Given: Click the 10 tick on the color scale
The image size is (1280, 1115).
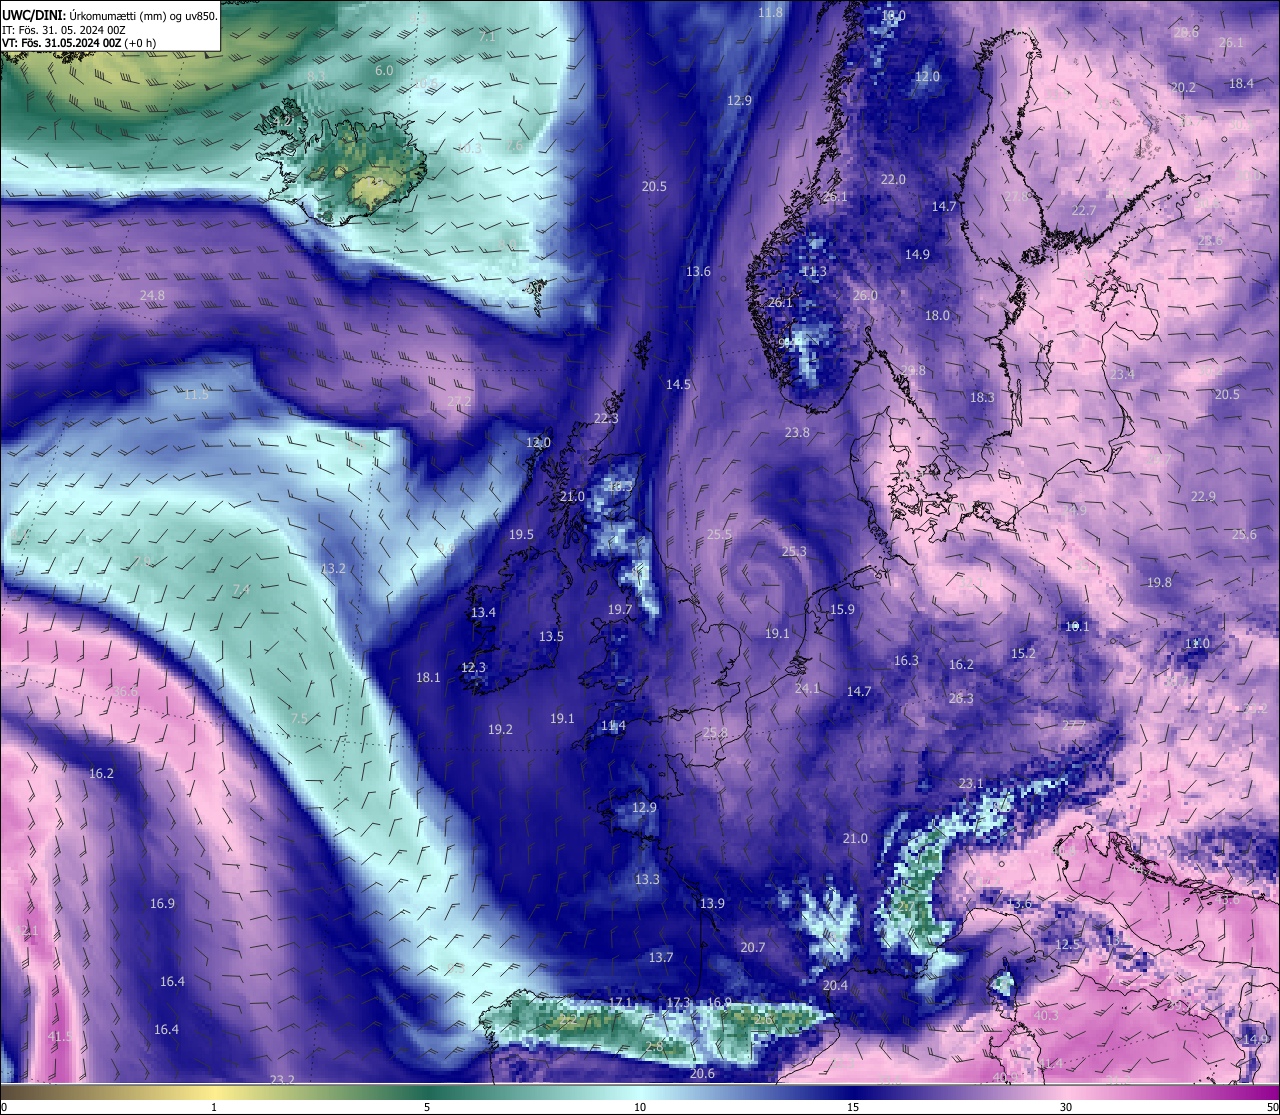Looking at the screenshot, I should (x=640, y=1106).
